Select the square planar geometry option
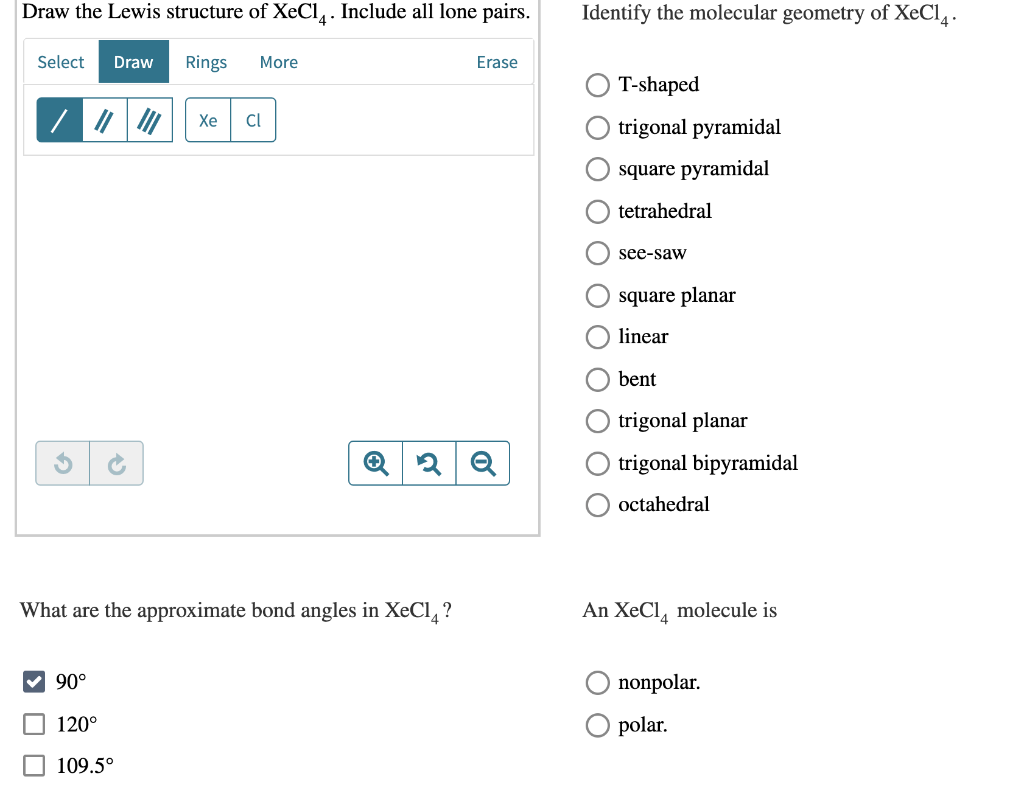This screenshot has height=796, width=1024. 597,295
